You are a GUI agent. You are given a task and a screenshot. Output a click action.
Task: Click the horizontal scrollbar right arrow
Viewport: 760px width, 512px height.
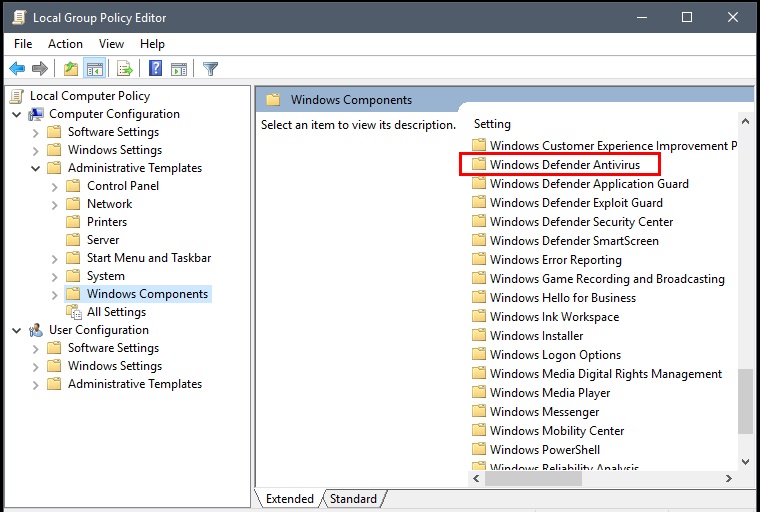tap(728, 479)
